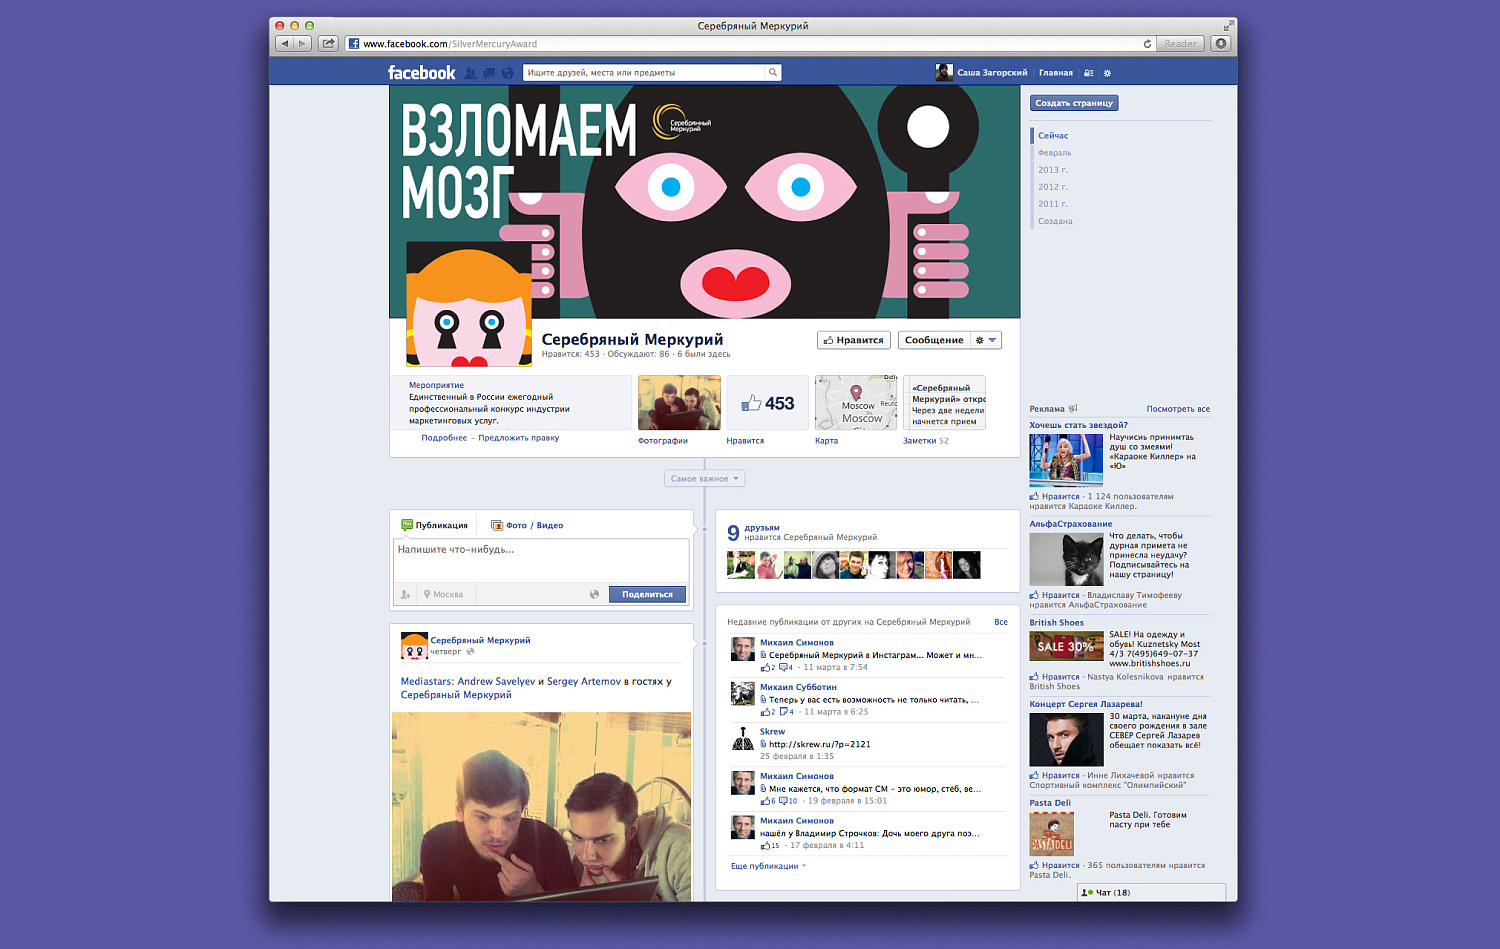Open Самое важное sort dropdown
The image size is (1500, 949).
[704, 479]
